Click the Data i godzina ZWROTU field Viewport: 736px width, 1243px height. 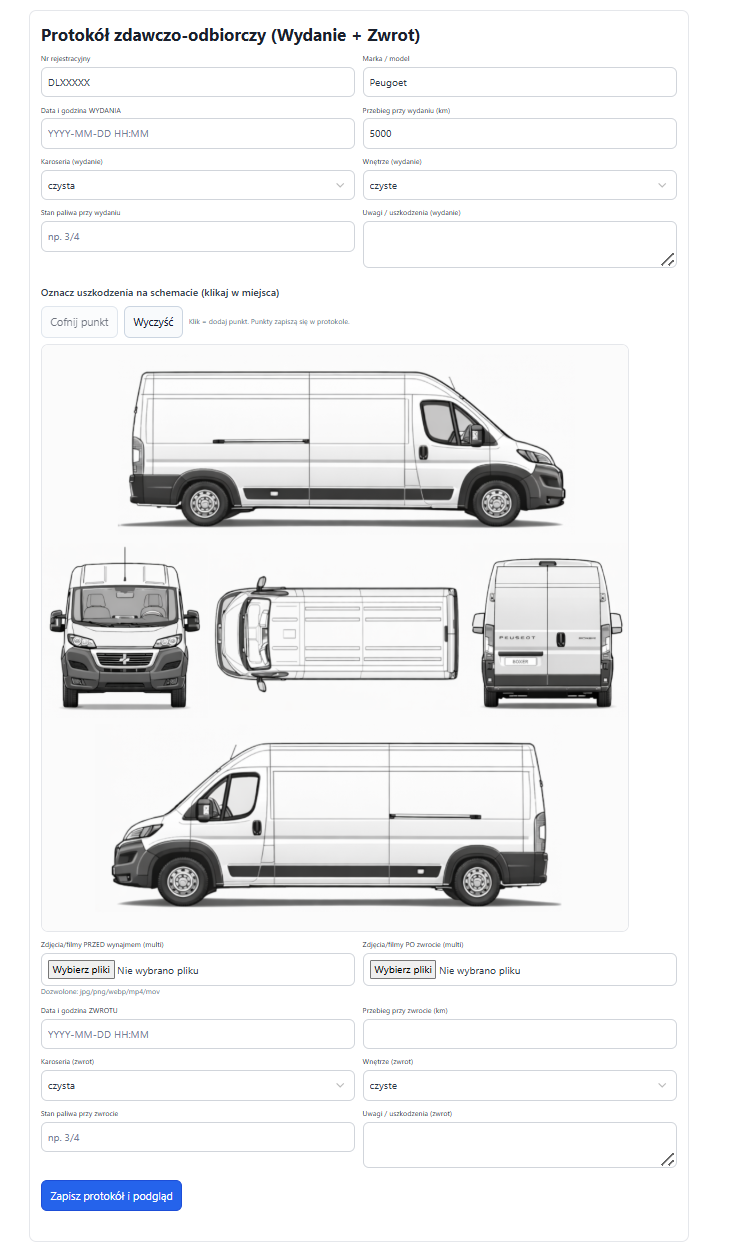(198, 1034)
